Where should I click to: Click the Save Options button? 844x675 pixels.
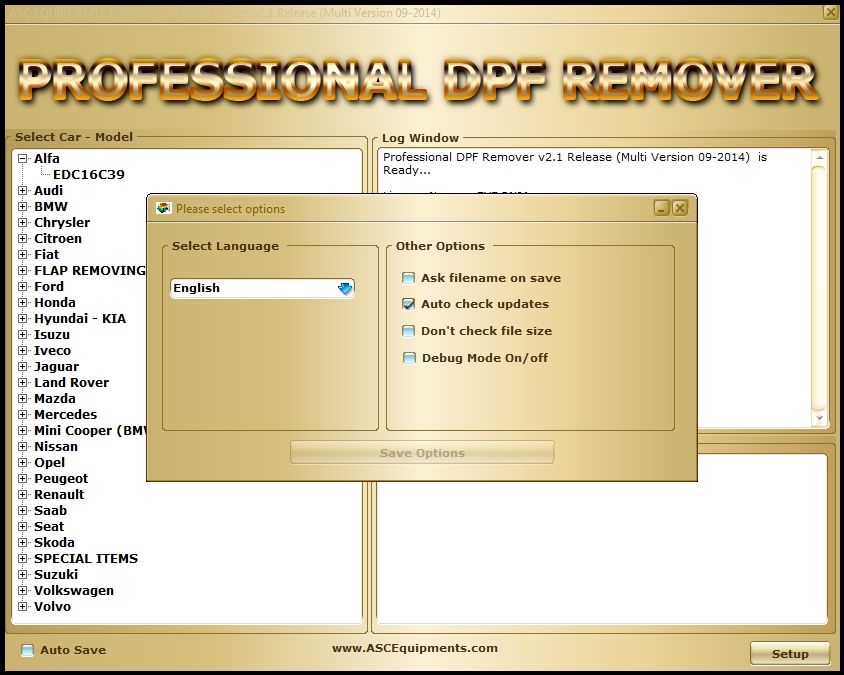pos(422,453)
